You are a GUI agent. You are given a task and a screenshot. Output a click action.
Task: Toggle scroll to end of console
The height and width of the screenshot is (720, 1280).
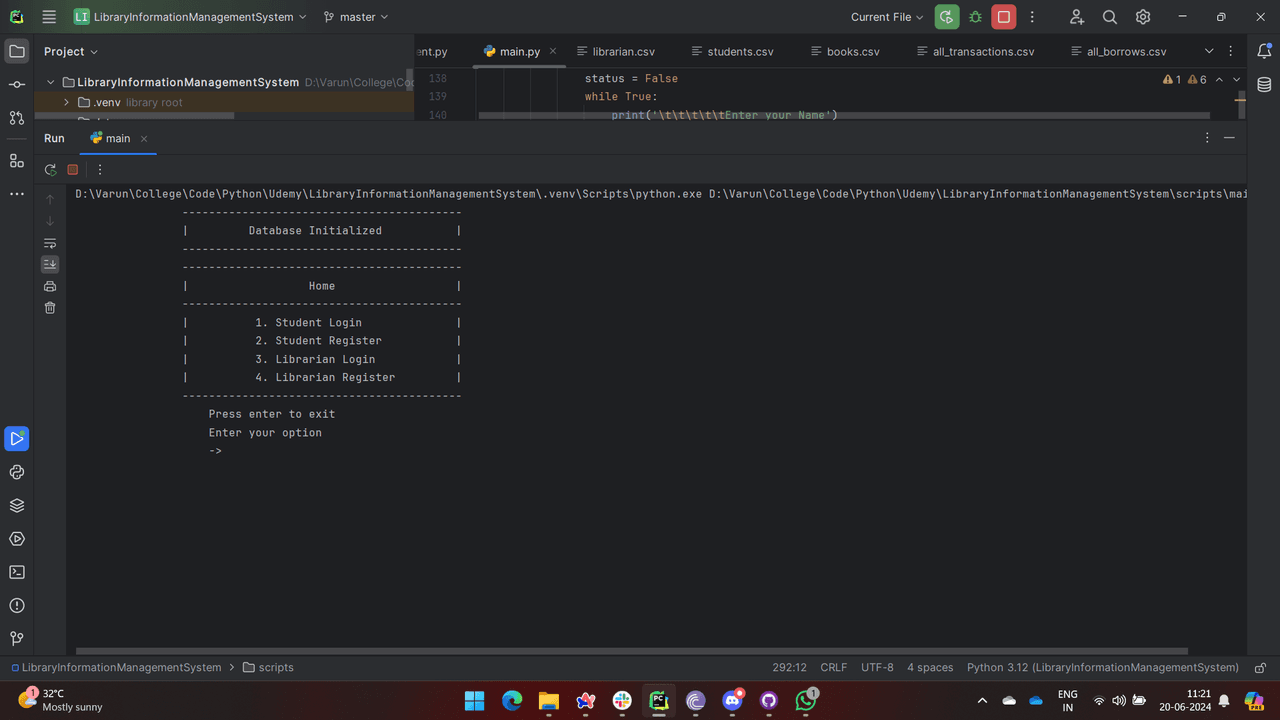pyautogui.click(x=50, y=265)
